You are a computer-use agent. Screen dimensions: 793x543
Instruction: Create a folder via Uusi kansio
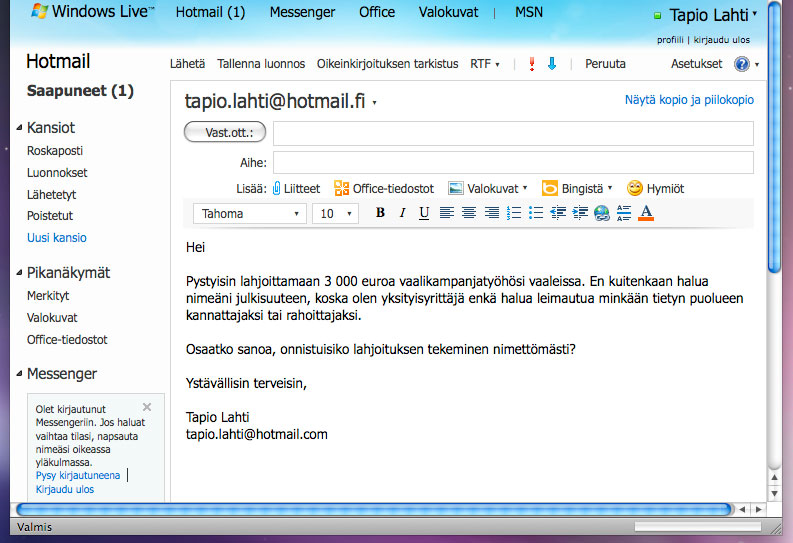(57, 238)
